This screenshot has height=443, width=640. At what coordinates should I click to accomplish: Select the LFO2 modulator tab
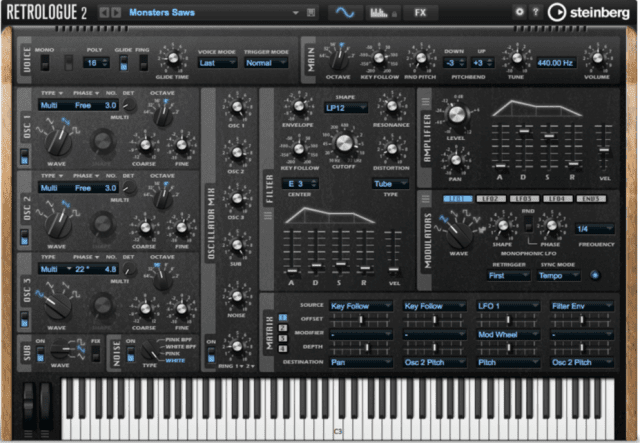[491, 199]
